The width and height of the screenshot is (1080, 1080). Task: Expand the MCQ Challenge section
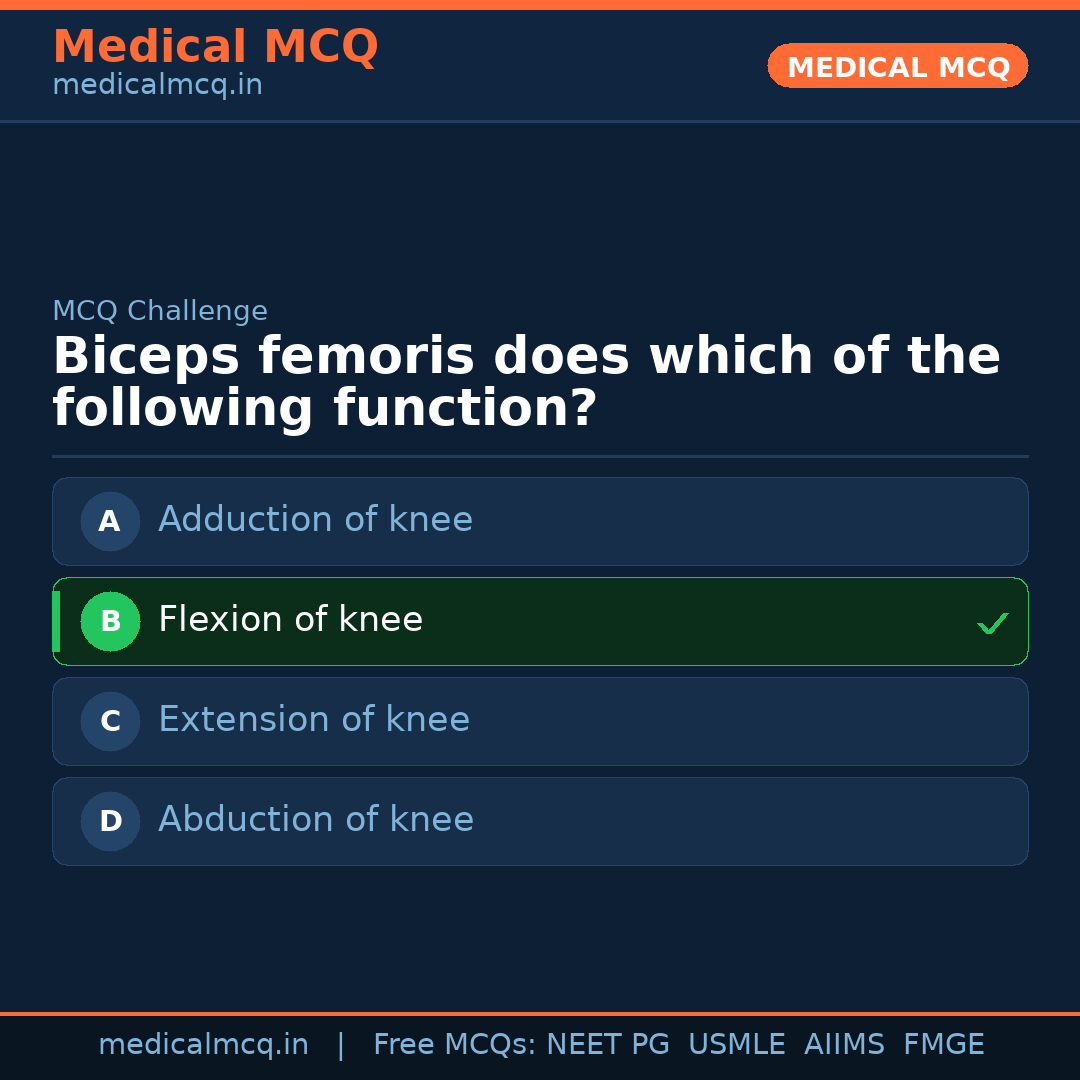160,311
